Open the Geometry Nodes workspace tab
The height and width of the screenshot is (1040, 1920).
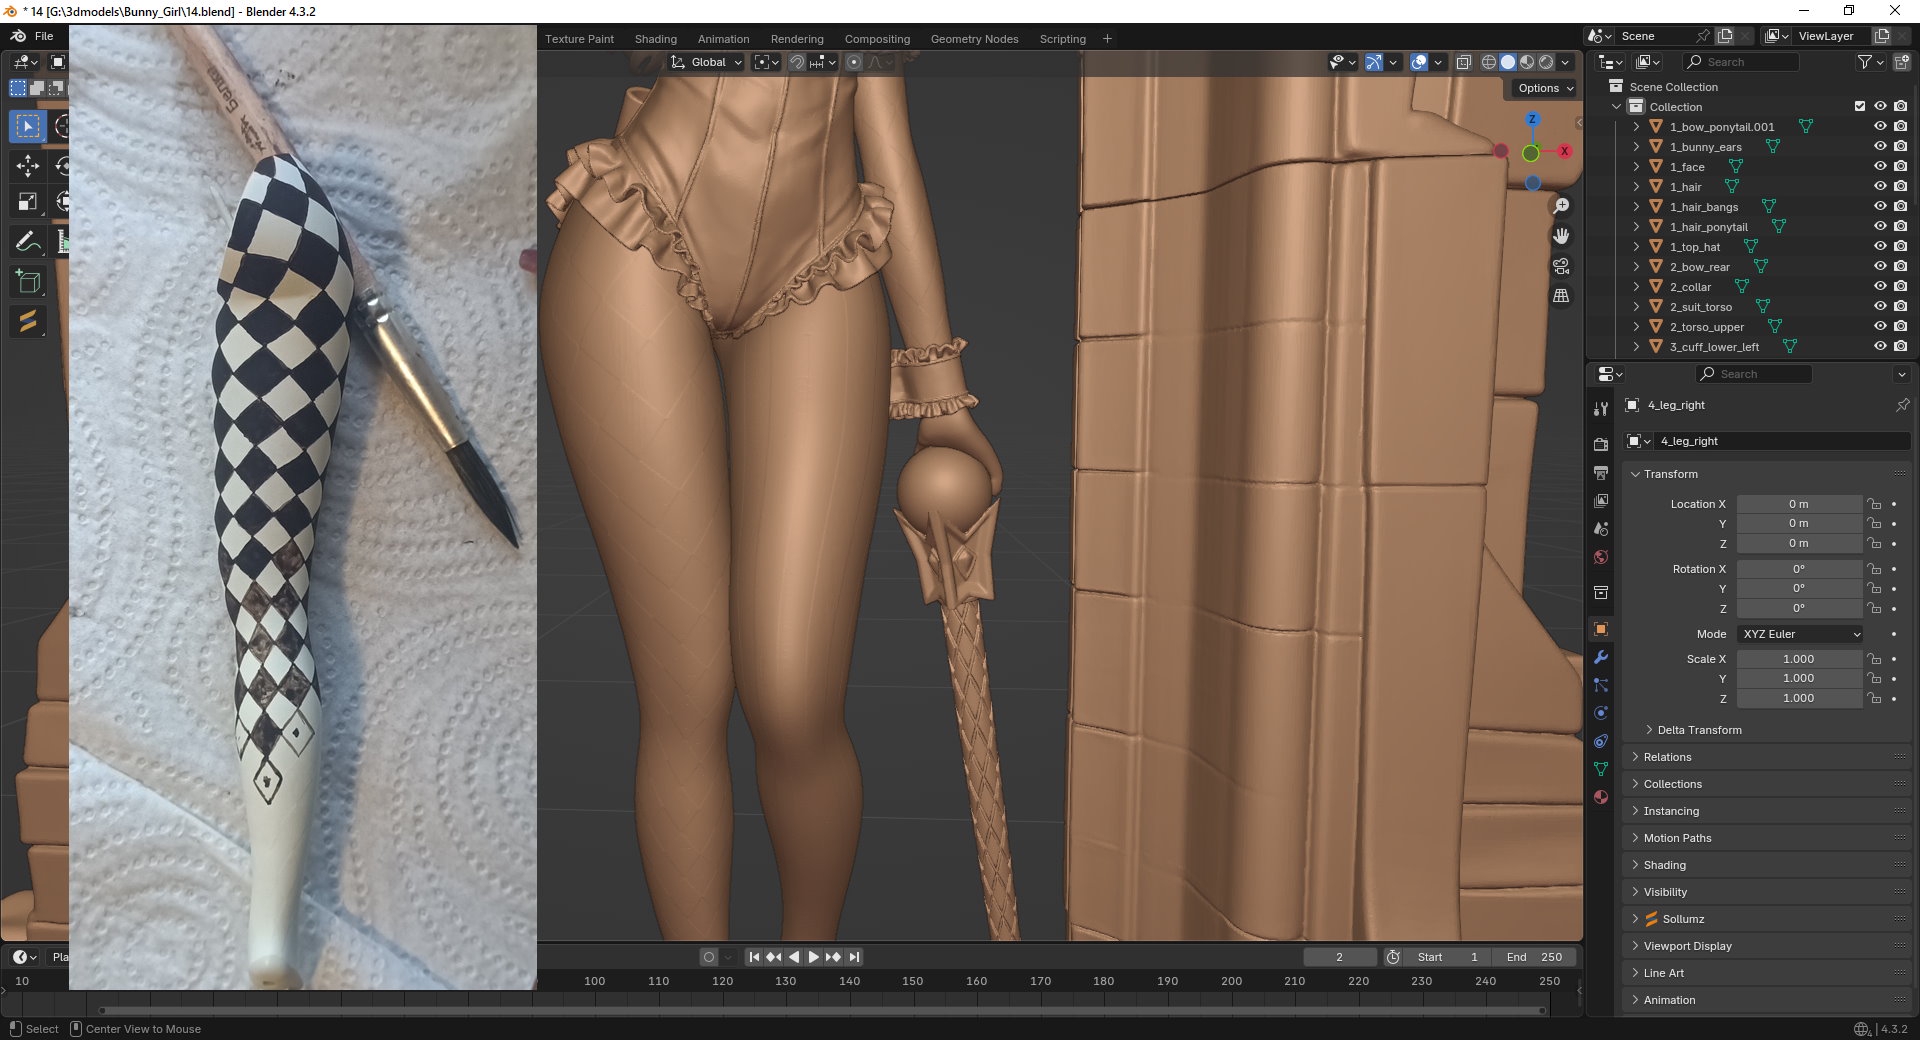pyautogui.click(x=974, y=39)
